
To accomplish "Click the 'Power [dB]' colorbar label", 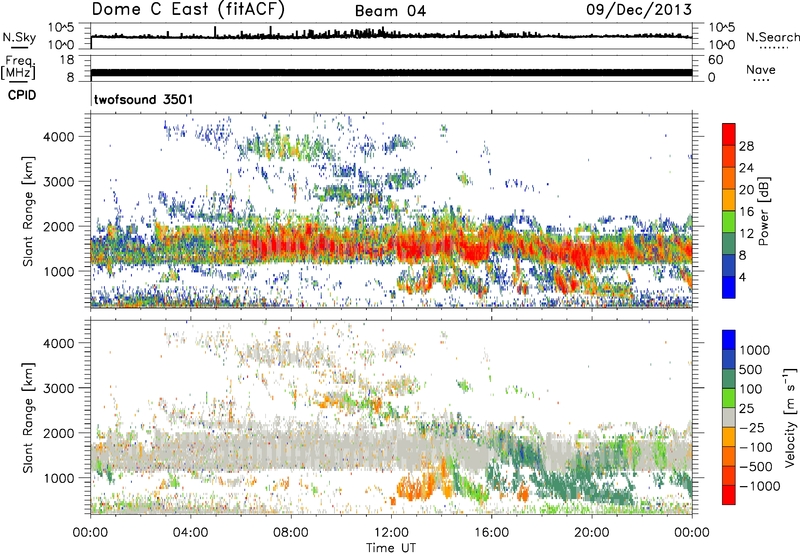I will tap(764, 211).
